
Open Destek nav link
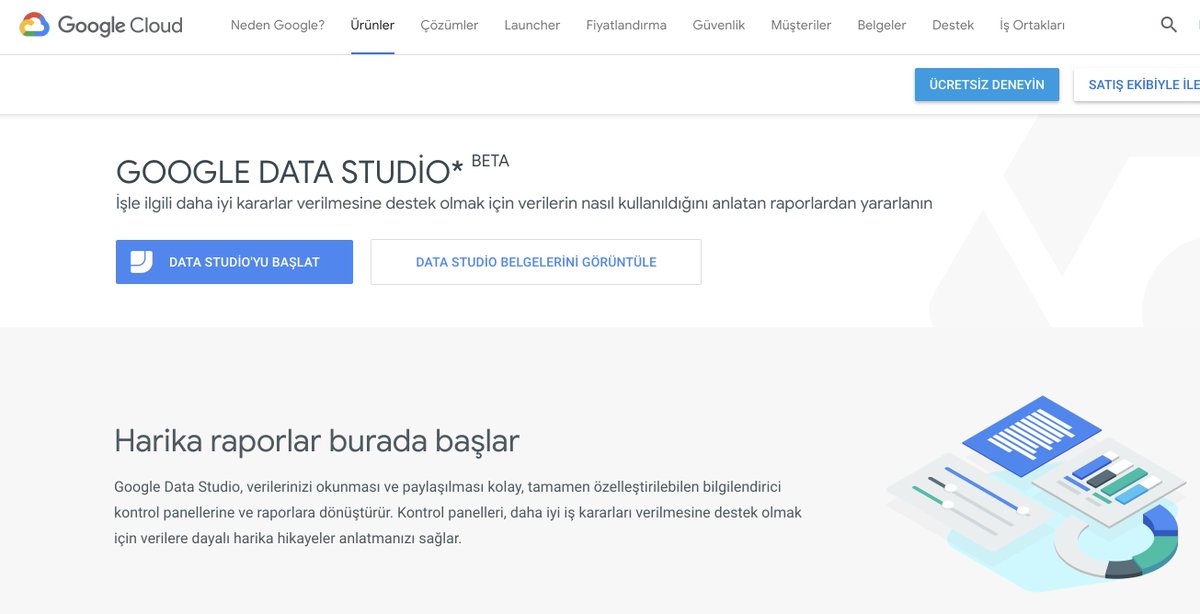pyautogui.click(x=953, y=25)
